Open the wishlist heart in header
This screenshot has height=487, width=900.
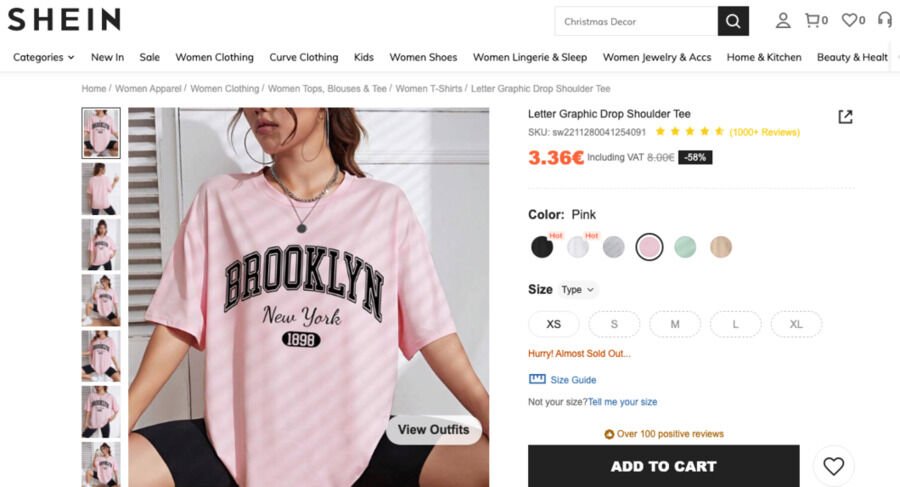(x=849, y=20)
